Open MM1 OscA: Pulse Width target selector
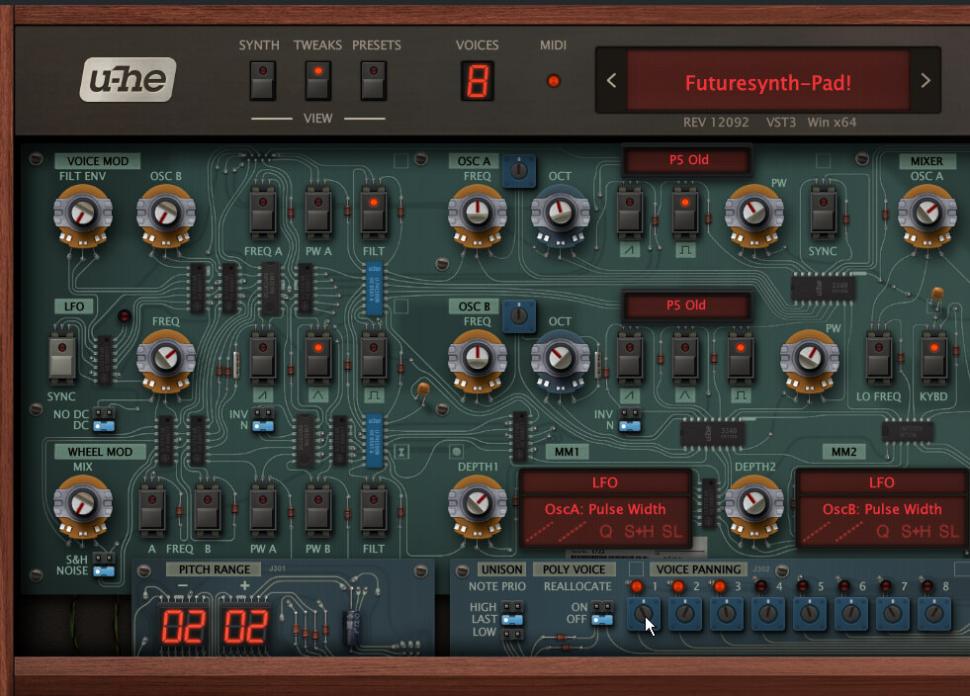Screen dimensions: 970x696 tap(605, 509)
